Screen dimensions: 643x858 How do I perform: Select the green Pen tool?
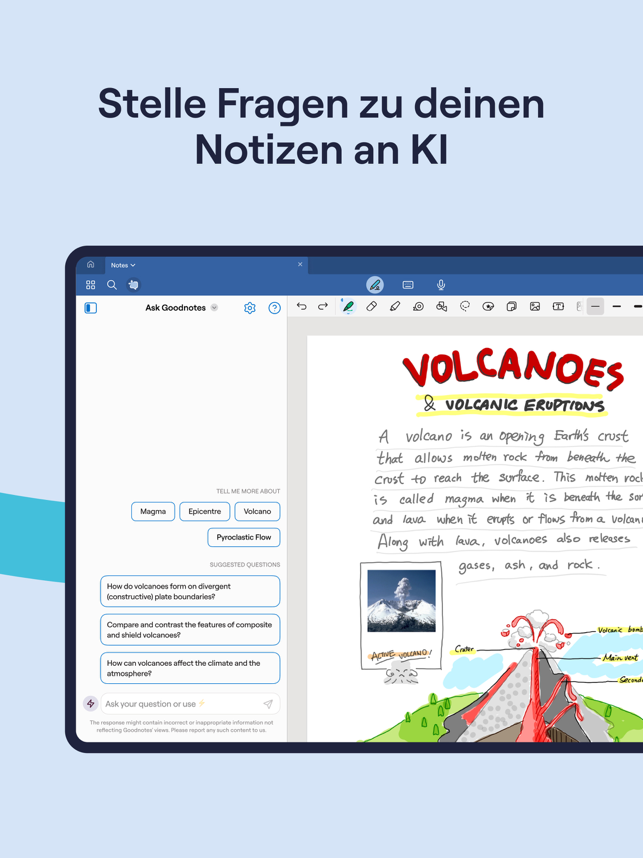pyautogui.click(x=348, y=306)
